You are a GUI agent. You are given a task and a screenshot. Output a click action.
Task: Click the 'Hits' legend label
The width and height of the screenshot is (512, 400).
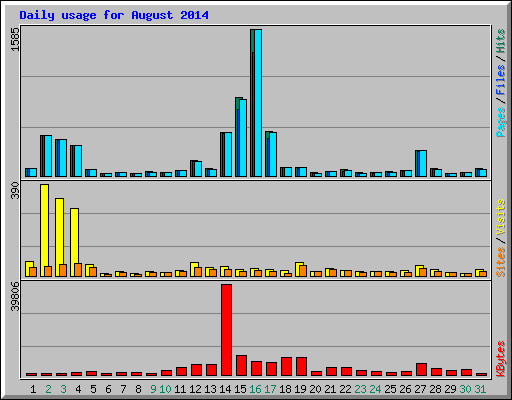coord(501,41)
